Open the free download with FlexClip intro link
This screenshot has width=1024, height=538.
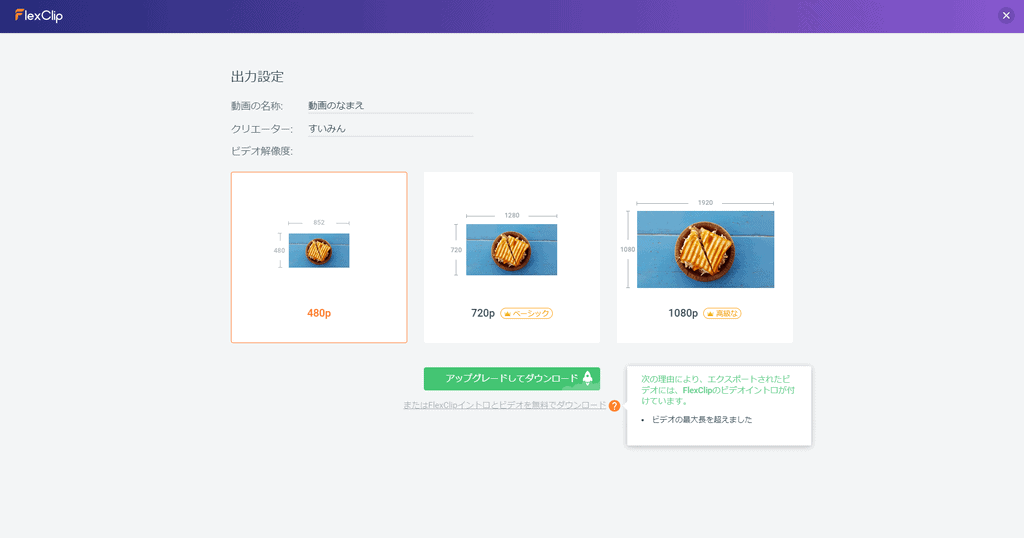505,405
